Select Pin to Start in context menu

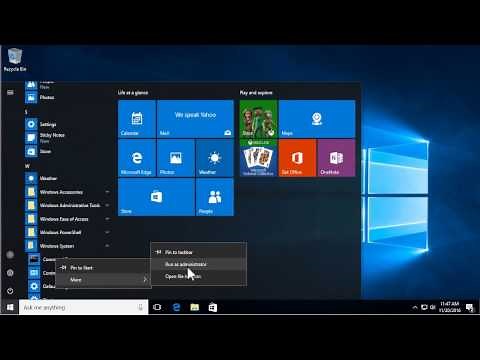pyautogui.click(x=103, y=268)
